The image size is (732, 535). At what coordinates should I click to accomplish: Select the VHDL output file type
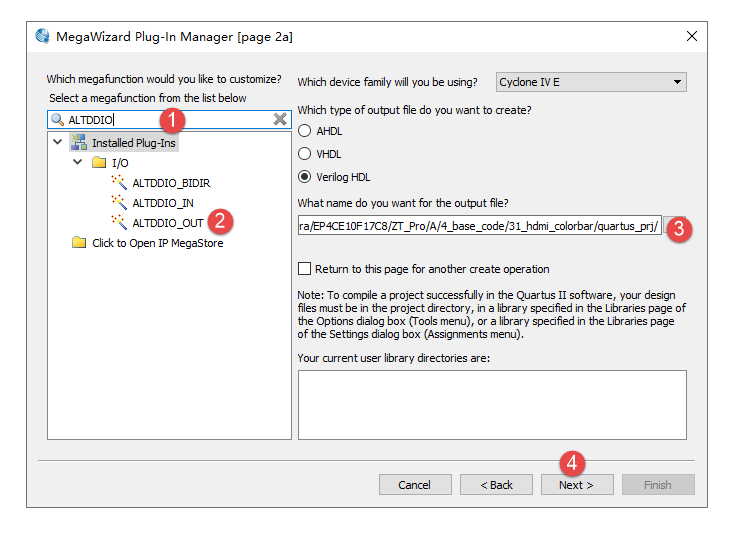(306, 154)
